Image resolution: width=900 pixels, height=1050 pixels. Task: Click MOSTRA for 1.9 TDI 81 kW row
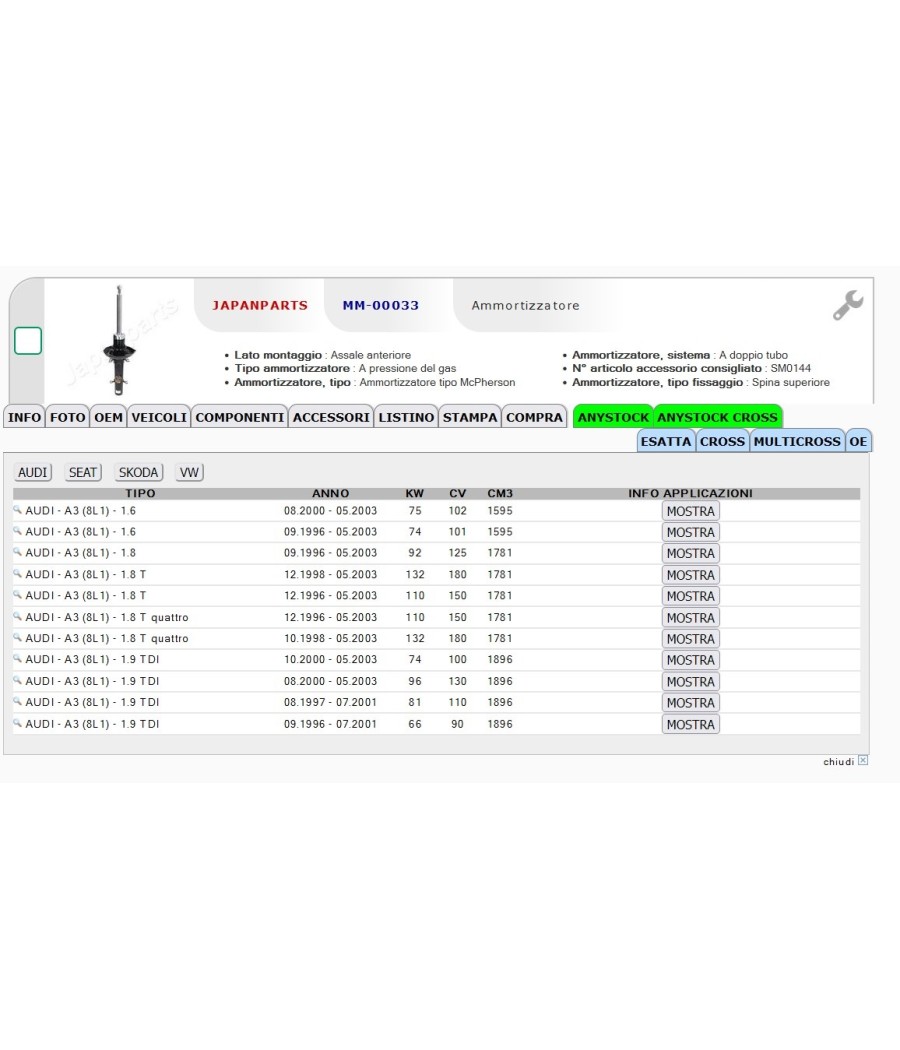[690, 702]
